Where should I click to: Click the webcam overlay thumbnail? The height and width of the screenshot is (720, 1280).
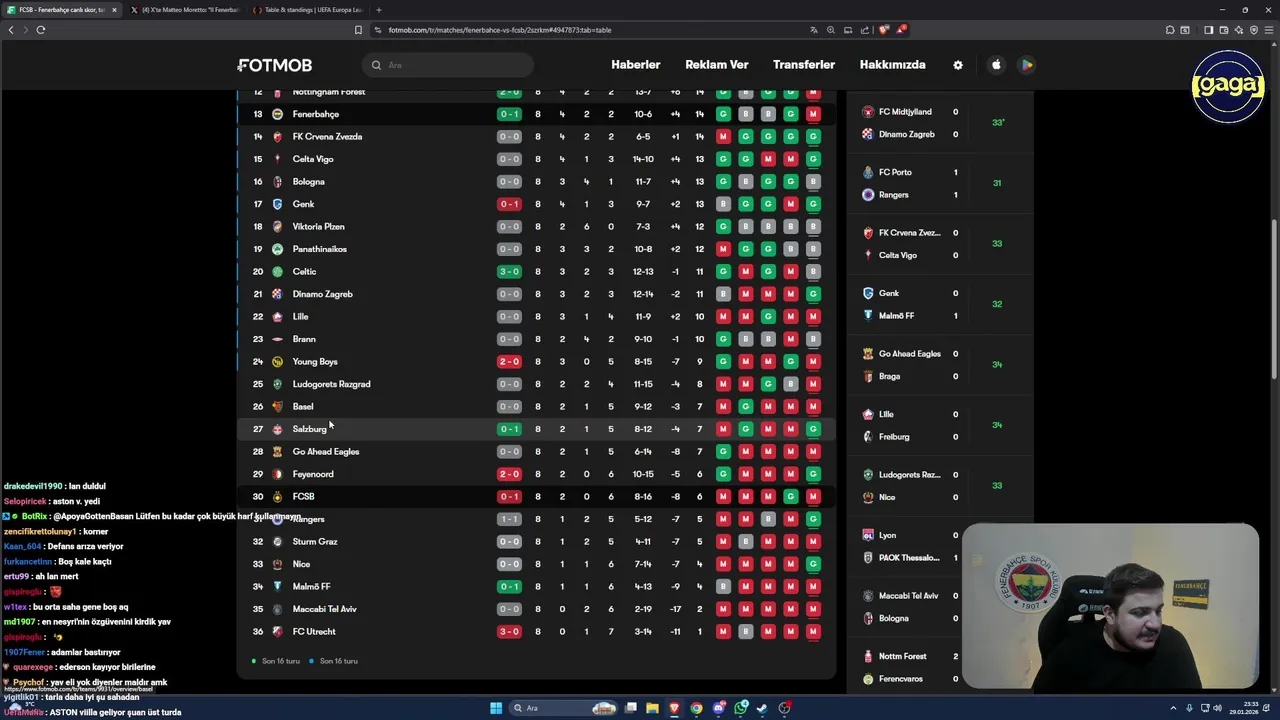pos(1111,606)
